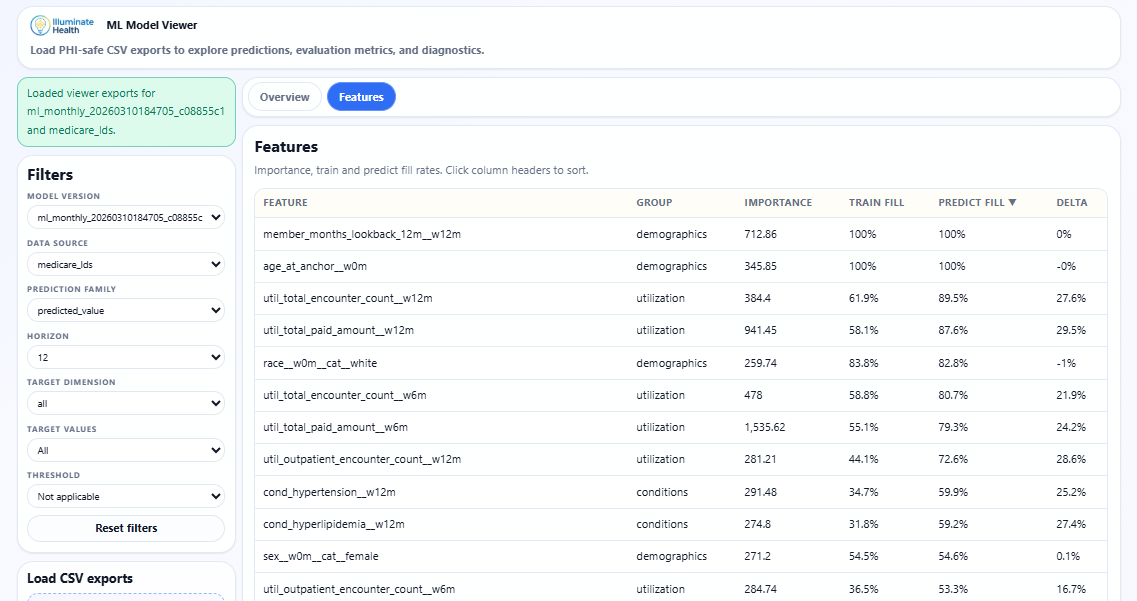The height and width of the screenshot is (601, 1137).
Task: Open the Model Version dropdown
Action: (125, 217)
